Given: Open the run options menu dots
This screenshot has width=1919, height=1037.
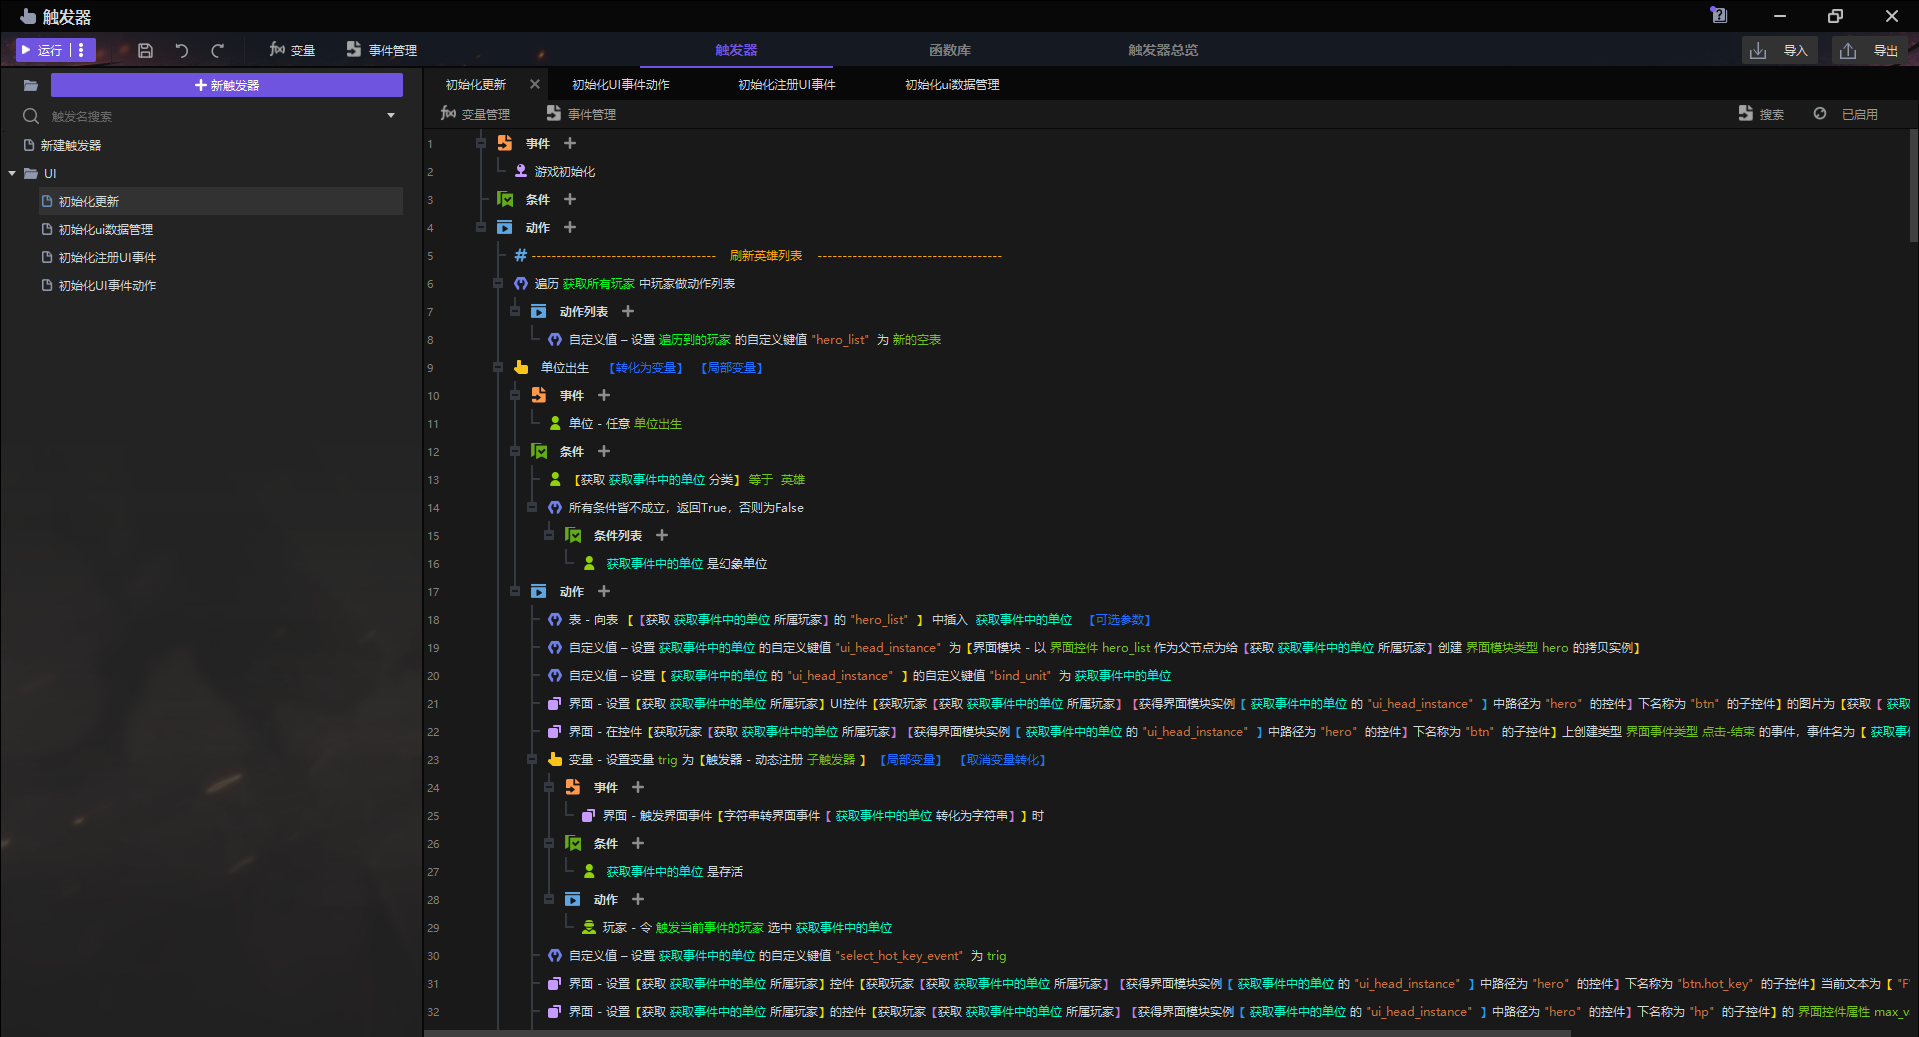Looking at the screenshot, I should (82, 50).
